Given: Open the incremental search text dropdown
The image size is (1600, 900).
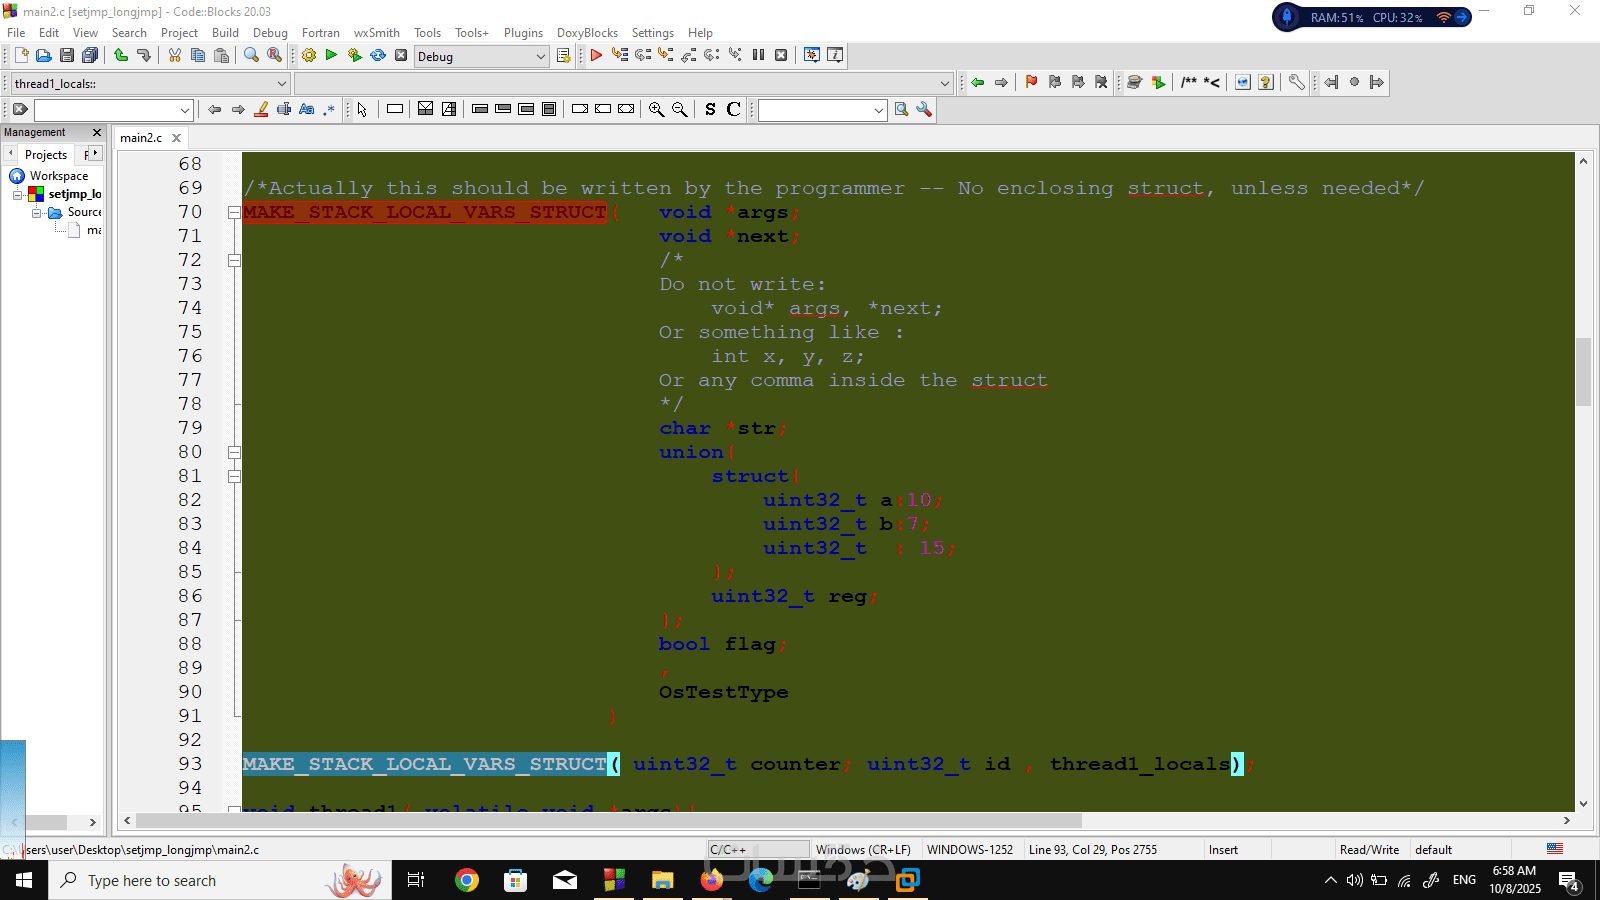Looking at the screenshot, I should click(113, 110).
